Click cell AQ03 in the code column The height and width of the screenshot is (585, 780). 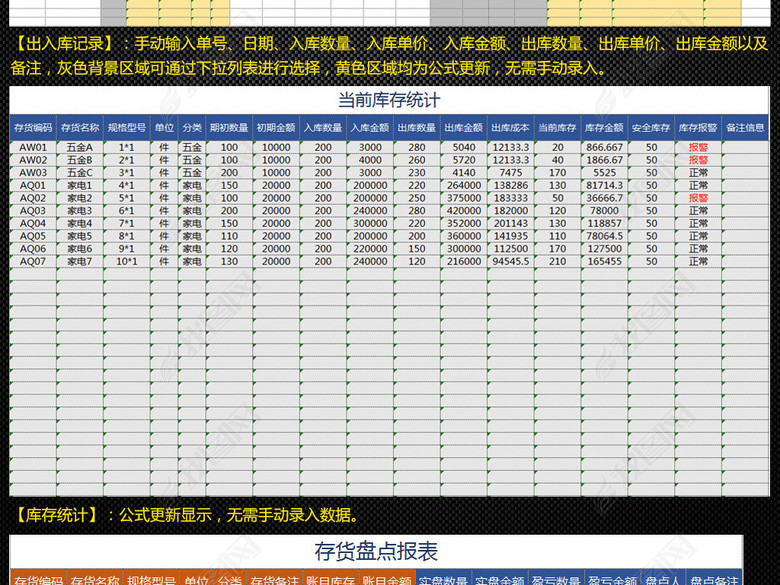[x=33, y=211]
